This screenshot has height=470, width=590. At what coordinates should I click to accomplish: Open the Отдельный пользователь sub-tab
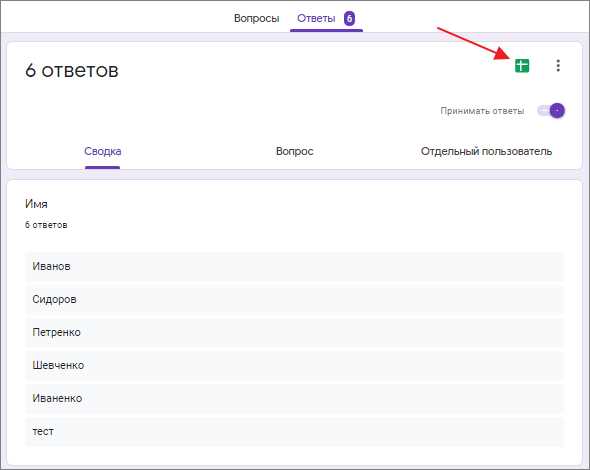click(x=486, y=151)
